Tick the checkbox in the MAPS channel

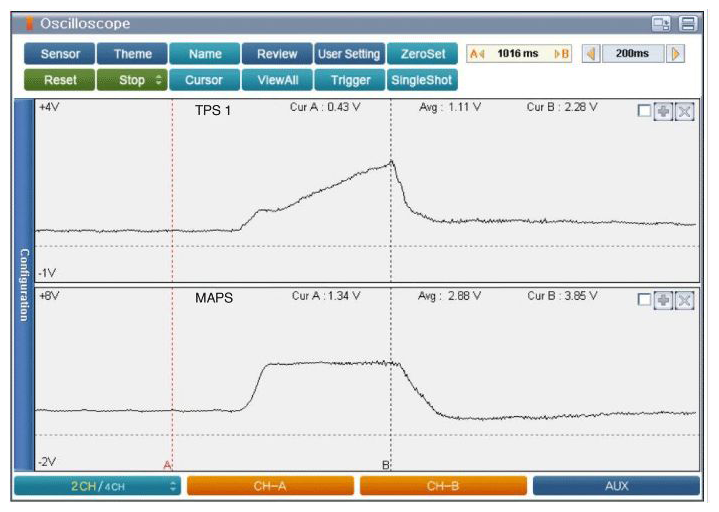pos(644,301)
